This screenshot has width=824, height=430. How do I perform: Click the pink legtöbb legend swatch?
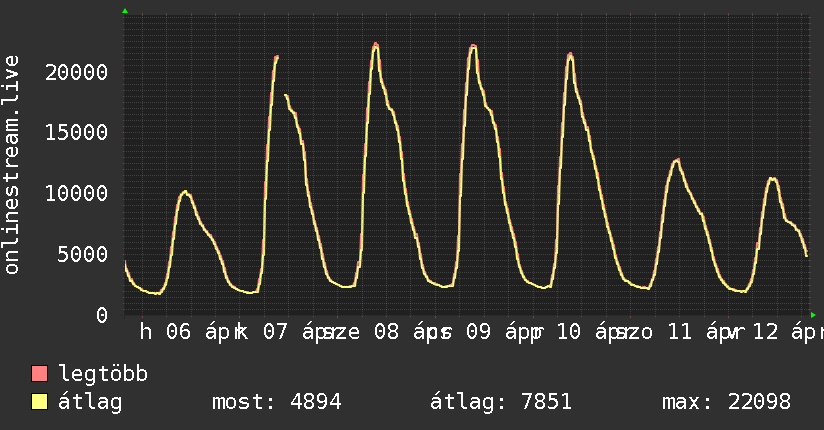39,373
